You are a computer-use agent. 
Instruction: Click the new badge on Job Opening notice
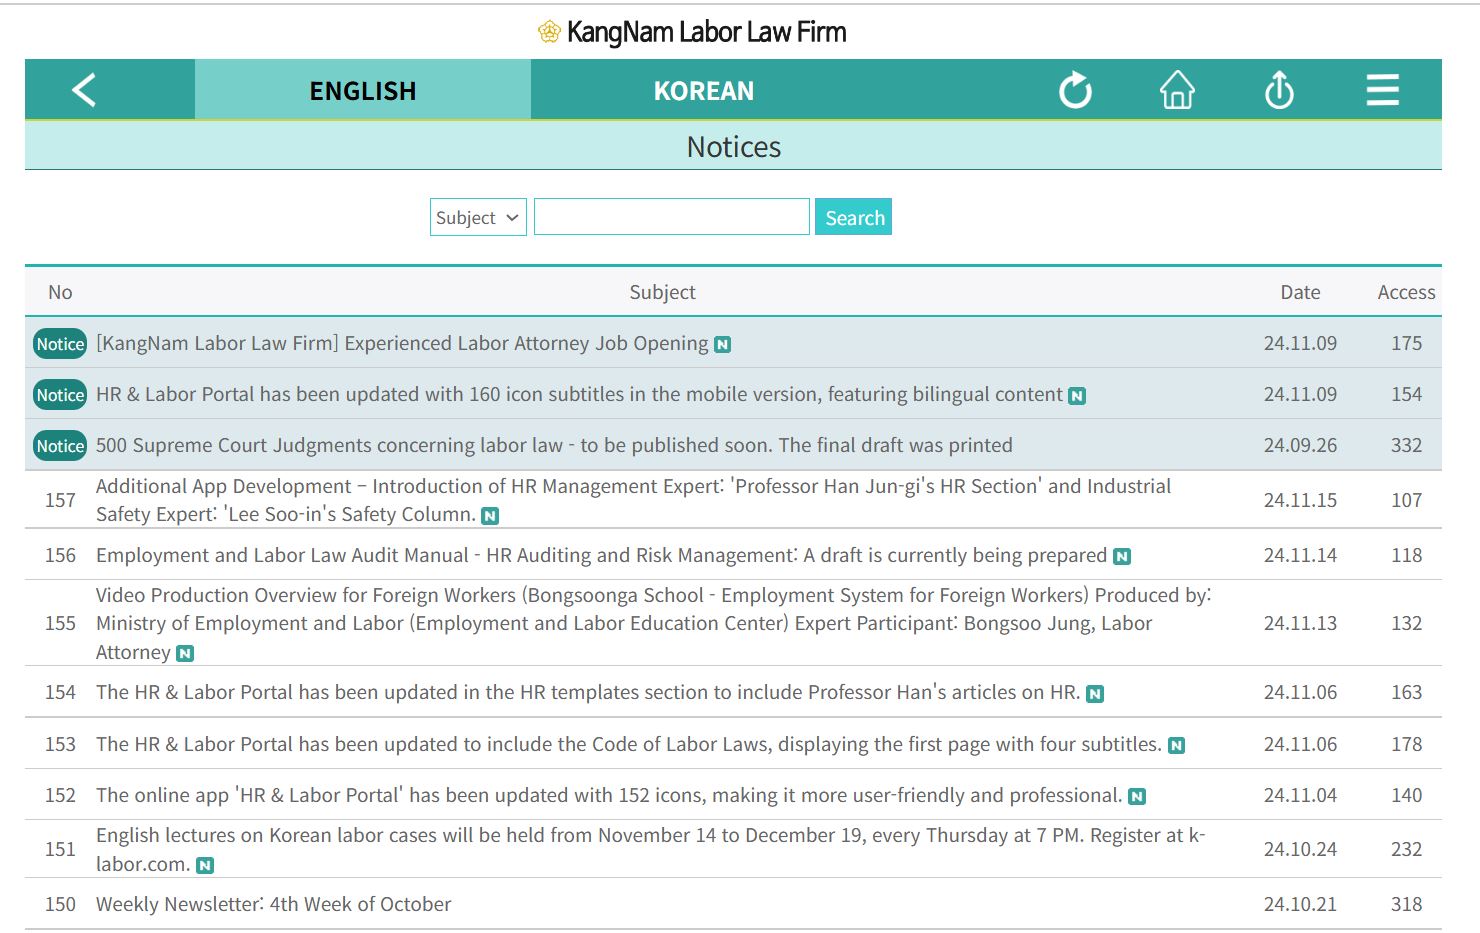[722, 345]
